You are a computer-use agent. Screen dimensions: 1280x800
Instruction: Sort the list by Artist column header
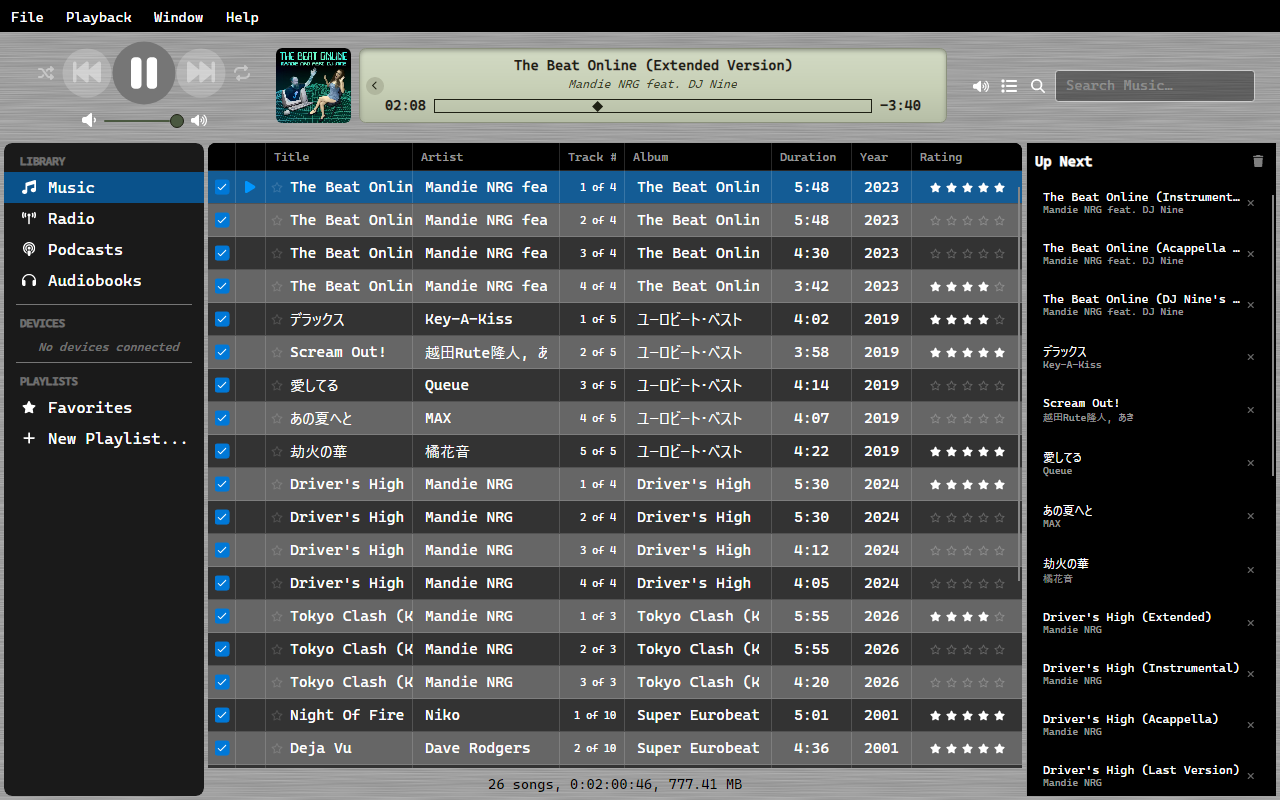(486, 157)
